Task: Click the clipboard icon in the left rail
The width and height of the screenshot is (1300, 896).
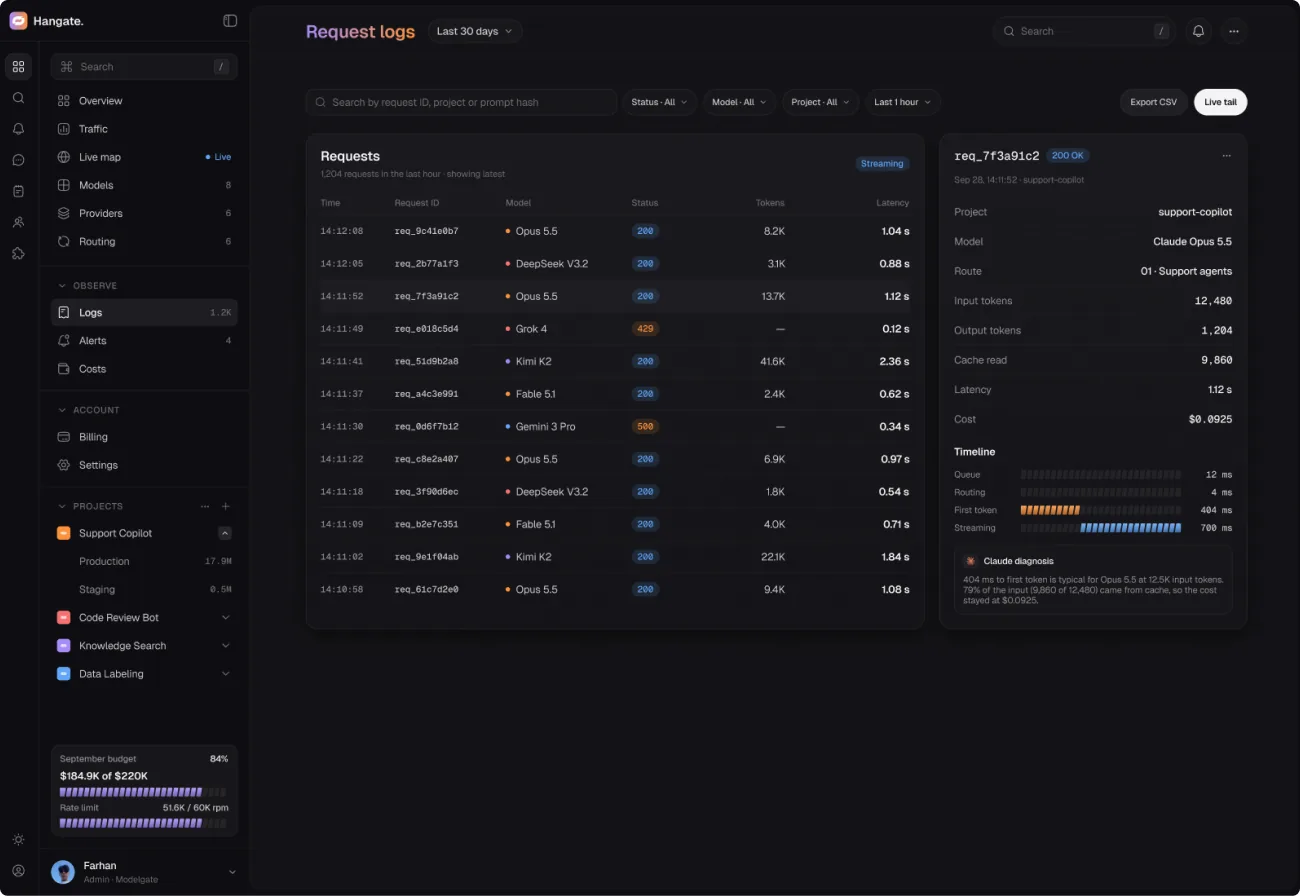Action: click(18, 191)
